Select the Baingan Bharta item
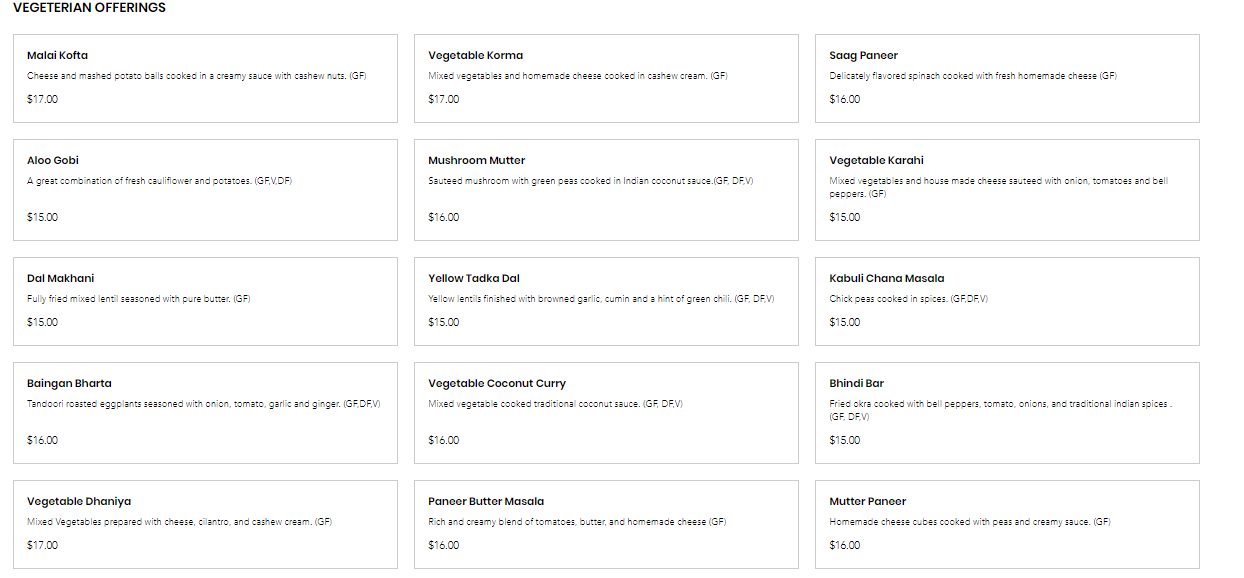Screen dimensions: 1244x578 click(x=205, y=412)
